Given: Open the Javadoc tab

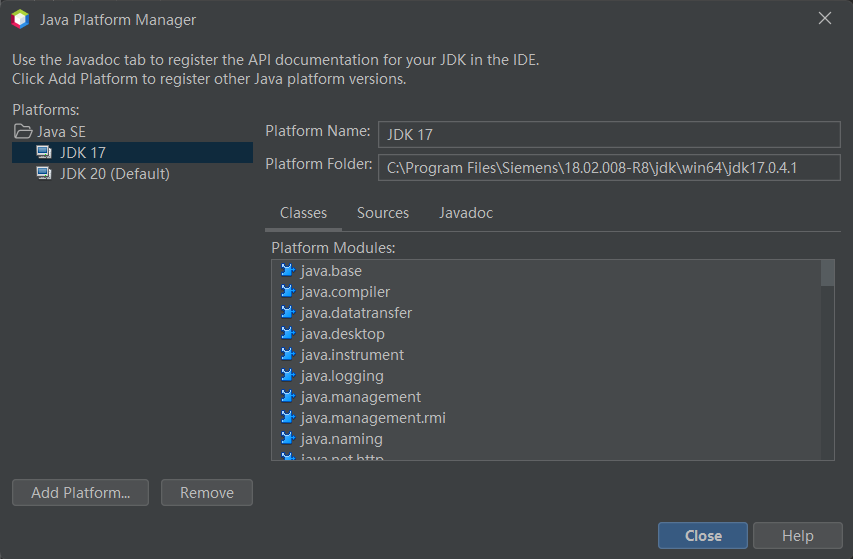Looking at the screenshot, I should click(x=466, y=213).
